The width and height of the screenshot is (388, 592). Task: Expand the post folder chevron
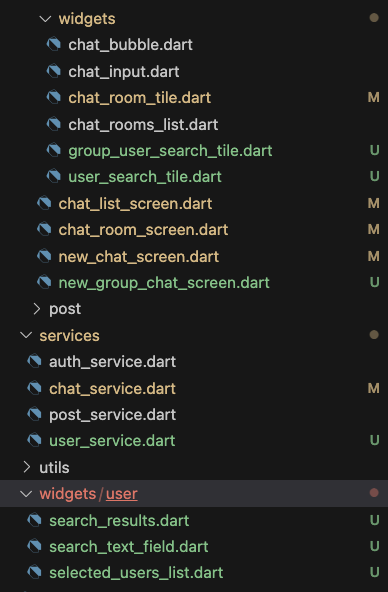tap(37, 309)
